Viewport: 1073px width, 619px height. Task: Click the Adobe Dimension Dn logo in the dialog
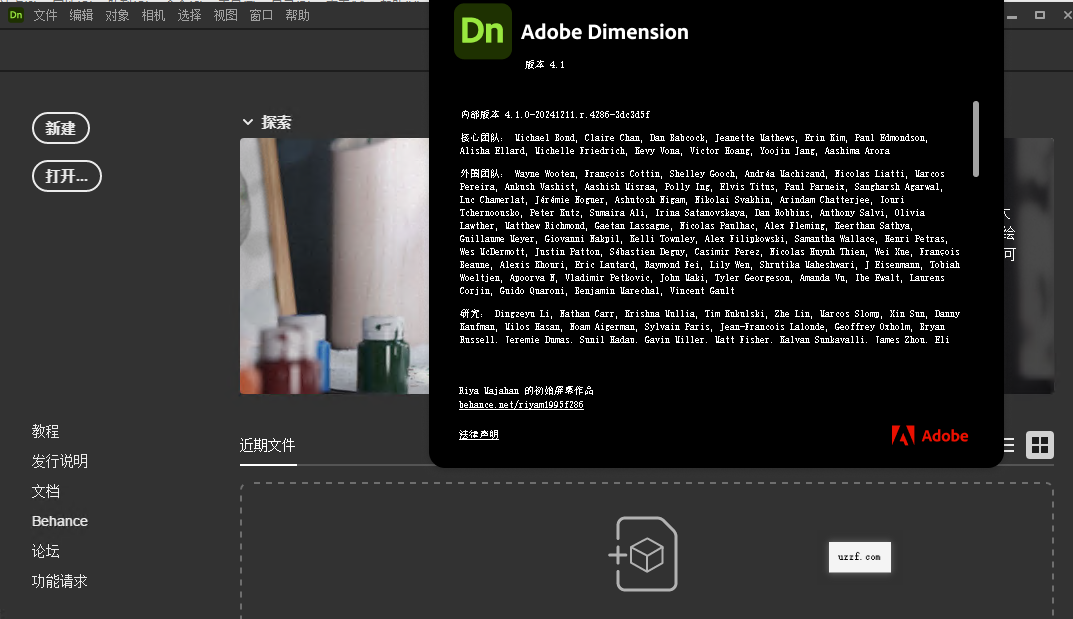pyautogui.click(x=482, y=31)
